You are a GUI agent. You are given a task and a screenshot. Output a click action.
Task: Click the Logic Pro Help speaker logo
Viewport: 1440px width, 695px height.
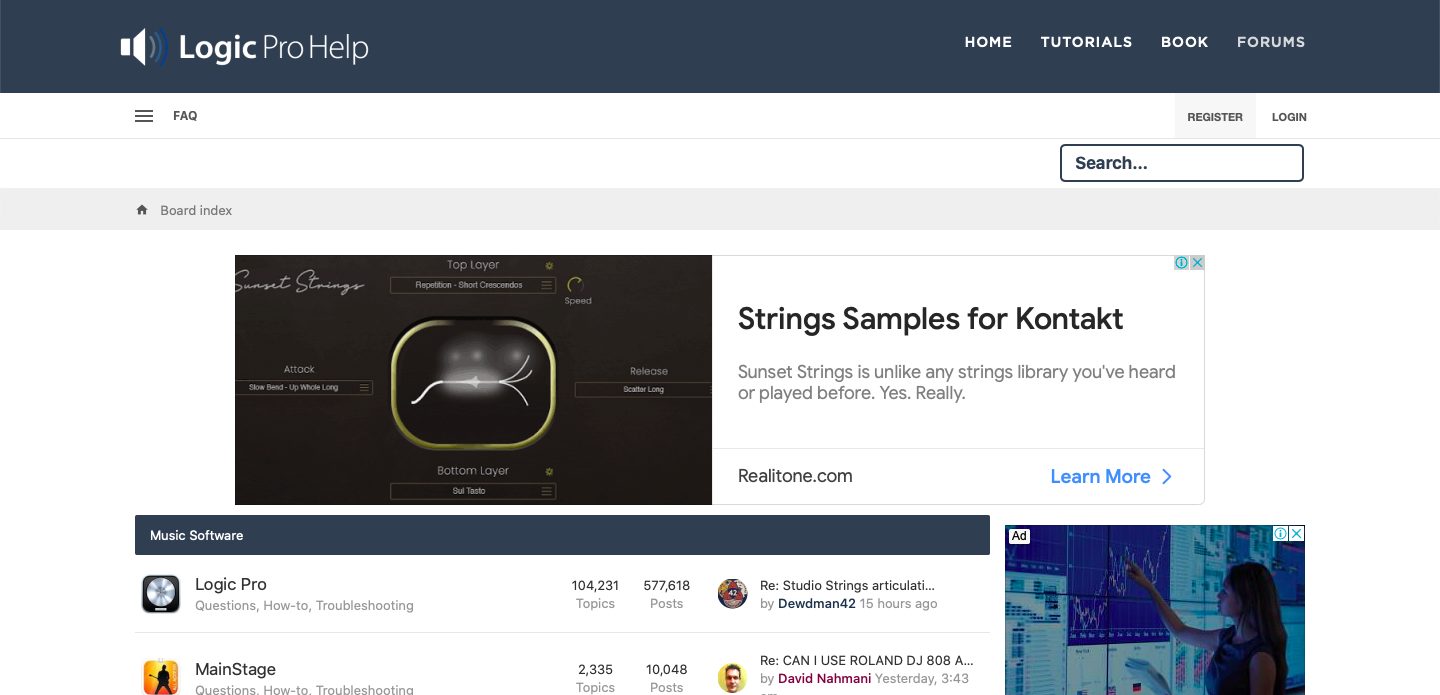coord(144,47)
